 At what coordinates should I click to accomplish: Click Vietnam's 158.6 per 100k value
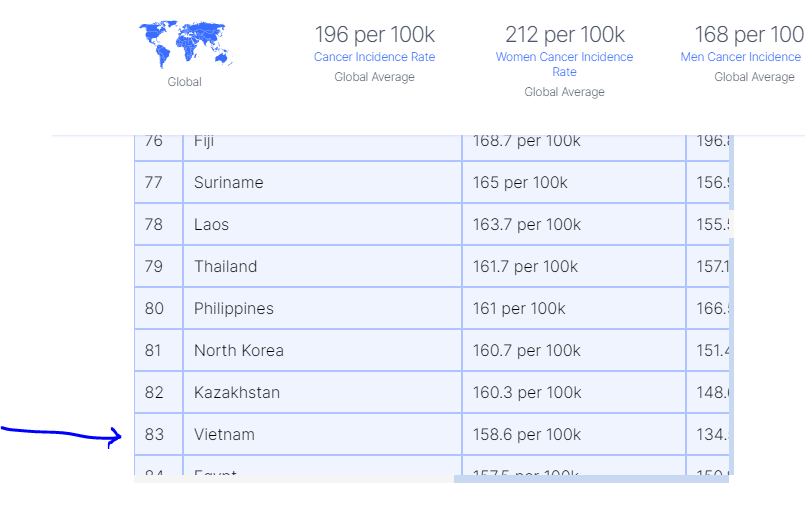coord(526,434)
